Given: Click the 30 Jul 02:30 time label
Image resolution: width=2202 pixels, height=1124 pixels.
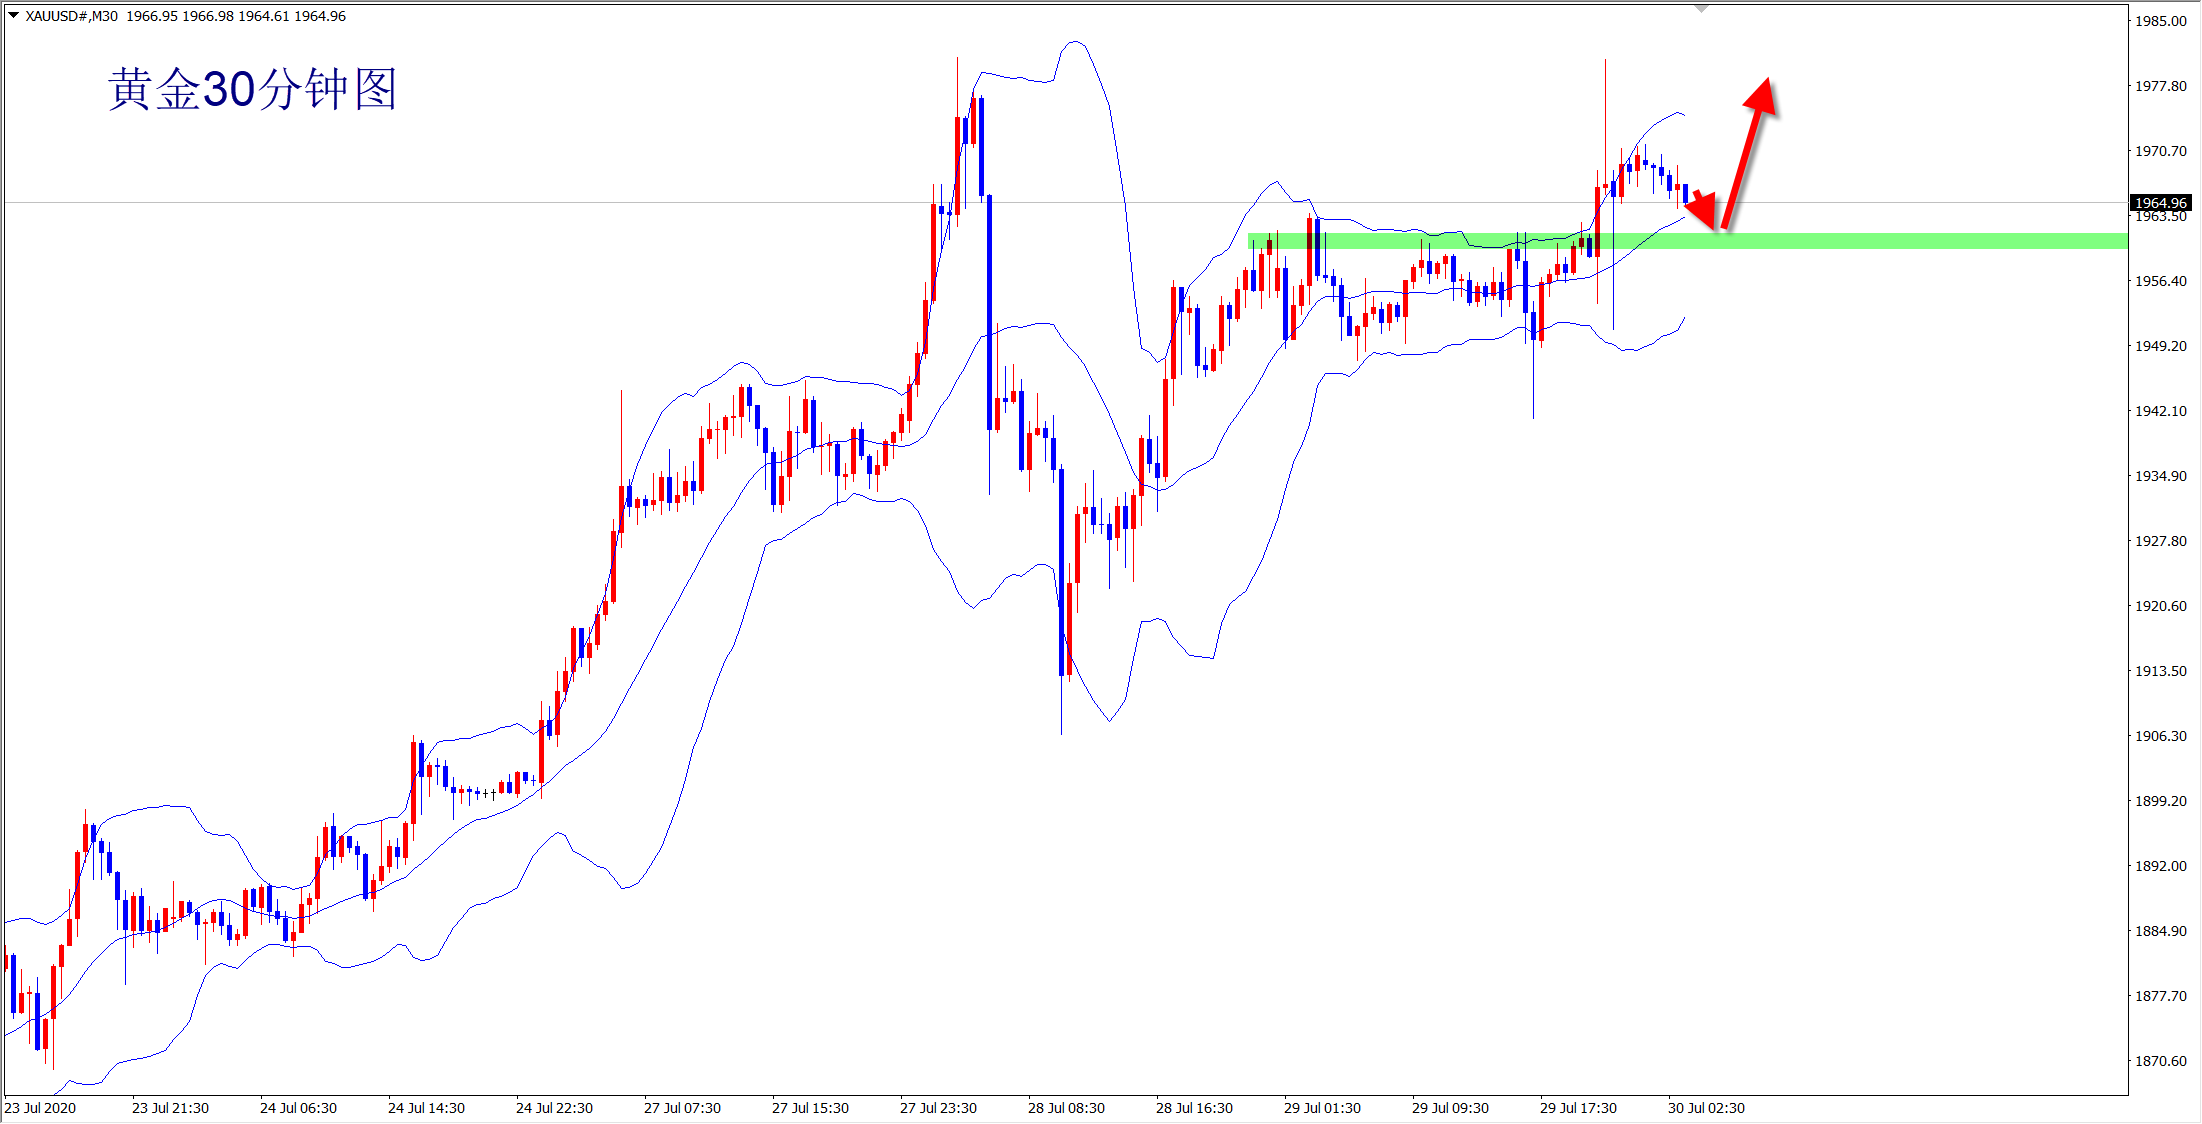Looking at the screenshot, I should pos(1706,1108).
